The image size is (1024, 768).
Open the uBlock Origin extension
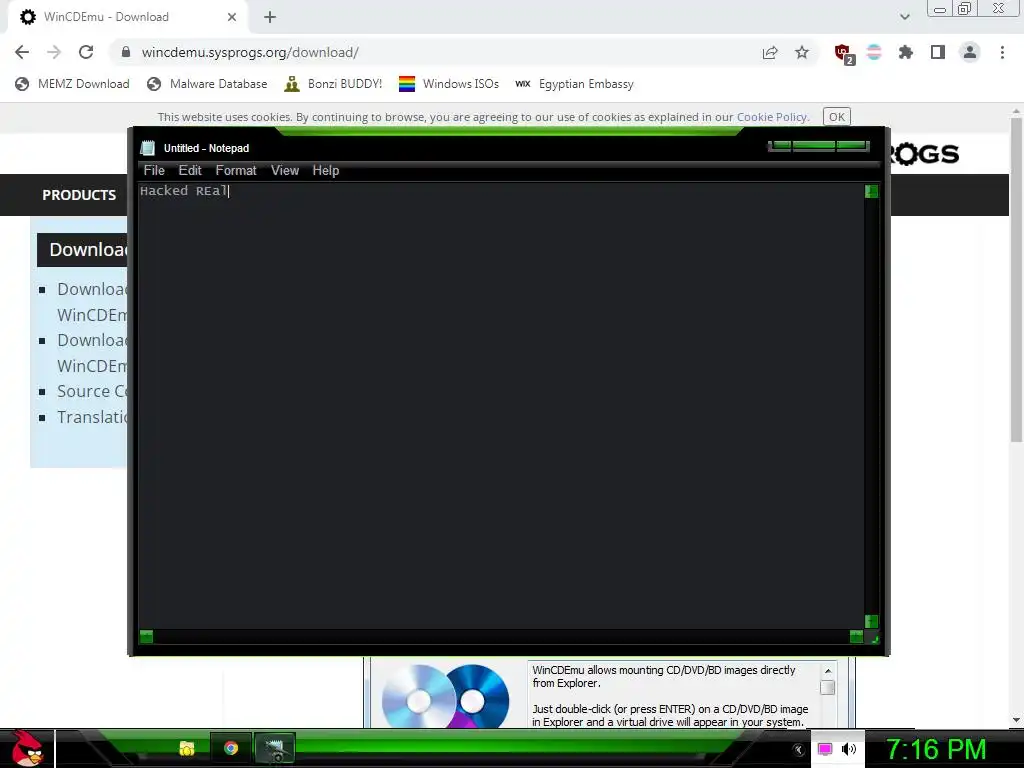(x=844, y=54)
